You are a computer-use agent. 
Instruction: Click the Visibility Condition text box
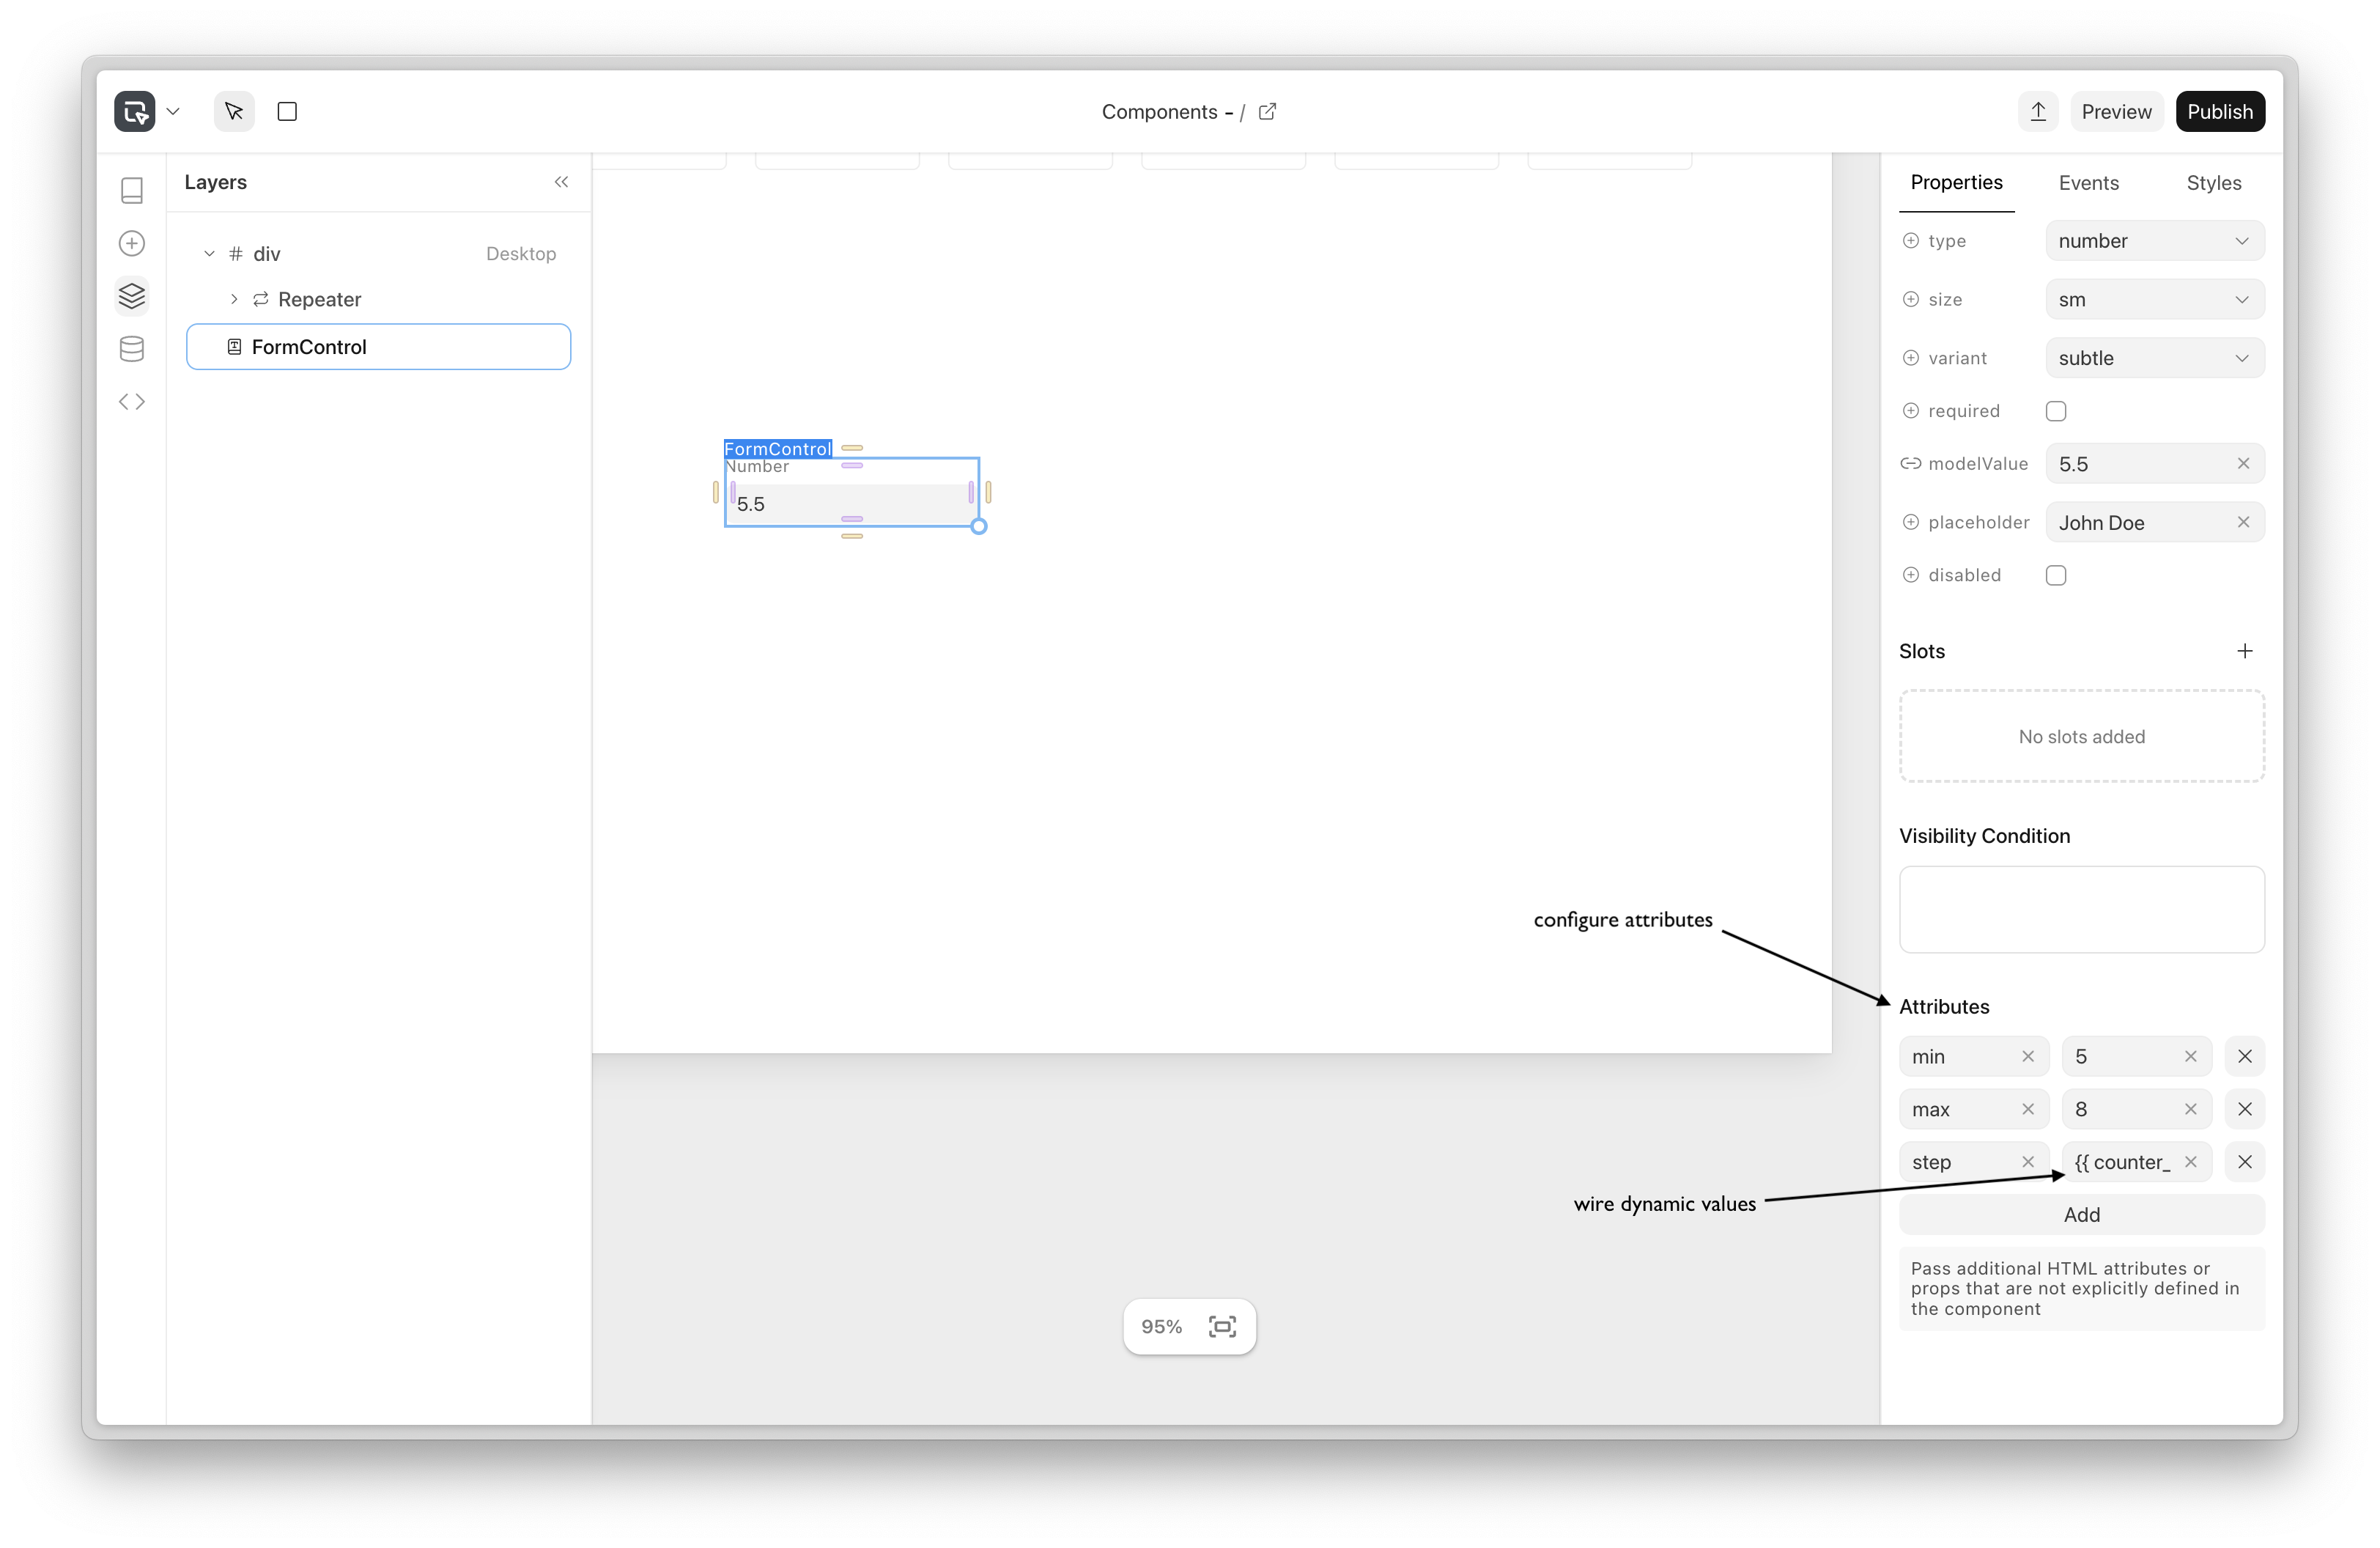click(x=2081, y=909)
